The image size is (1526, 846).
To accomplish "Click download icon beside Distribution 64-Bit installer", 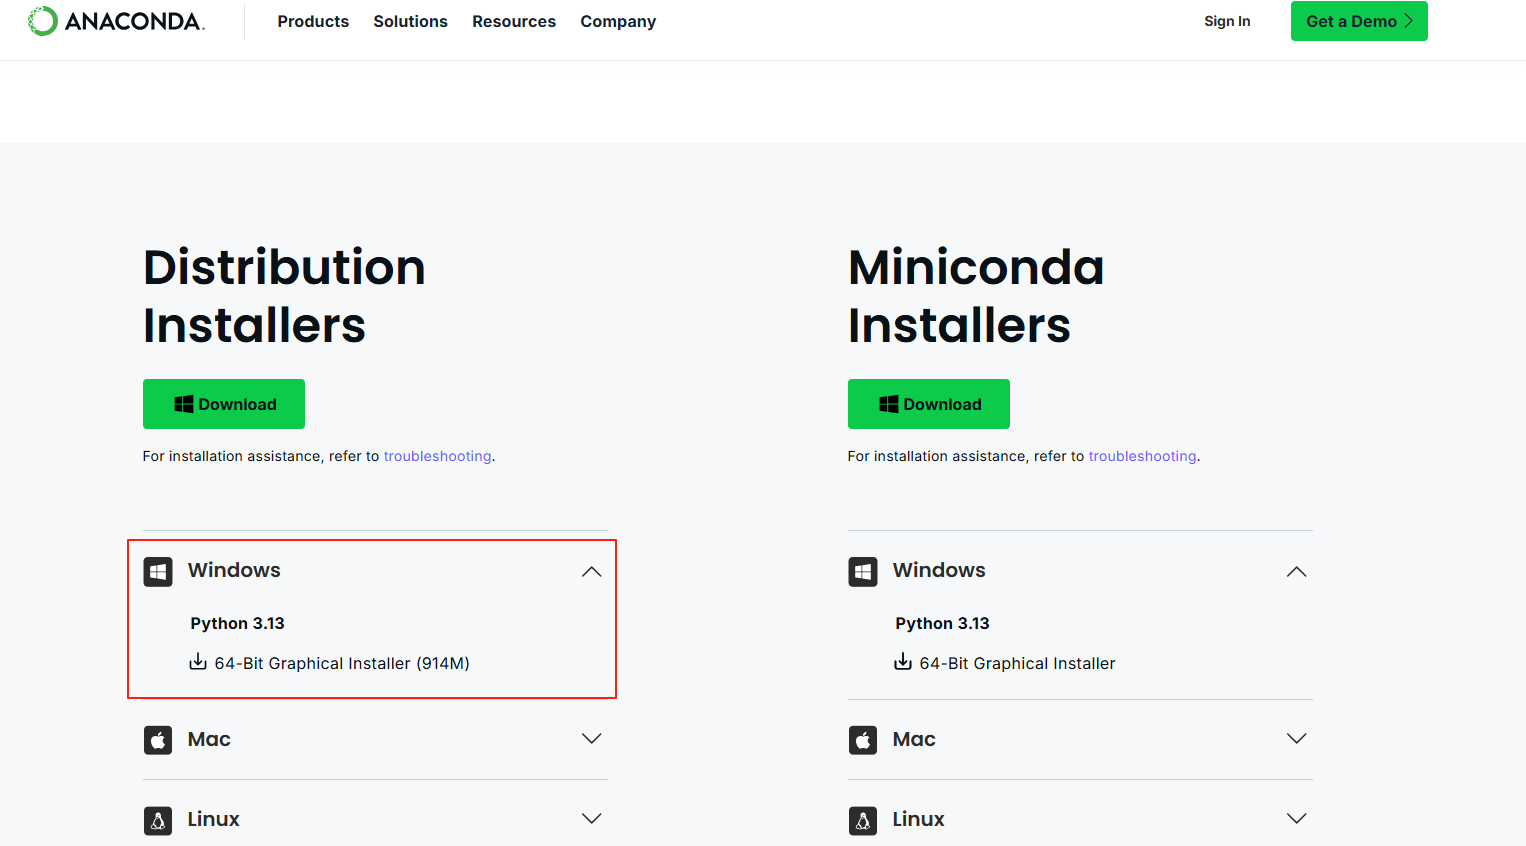I will 198,662.
